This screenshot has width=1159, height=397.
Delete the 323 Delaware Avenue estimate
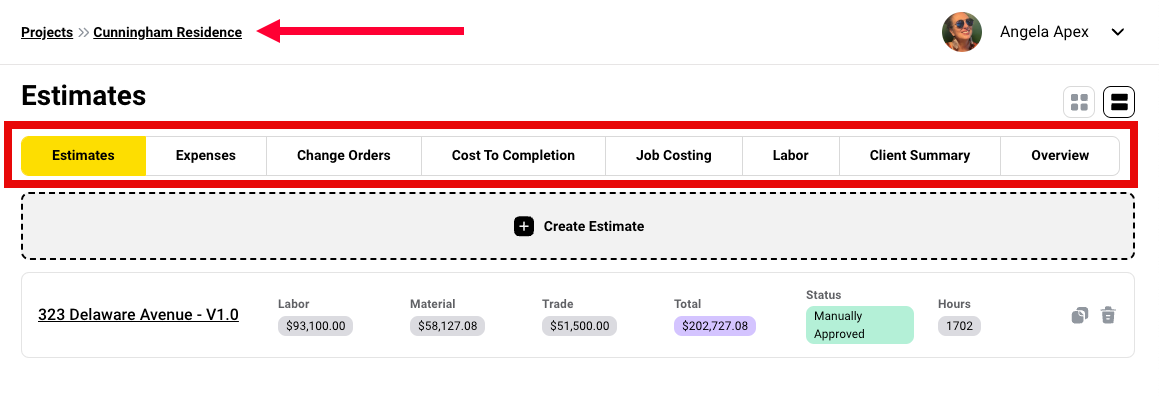(1107, 316)
